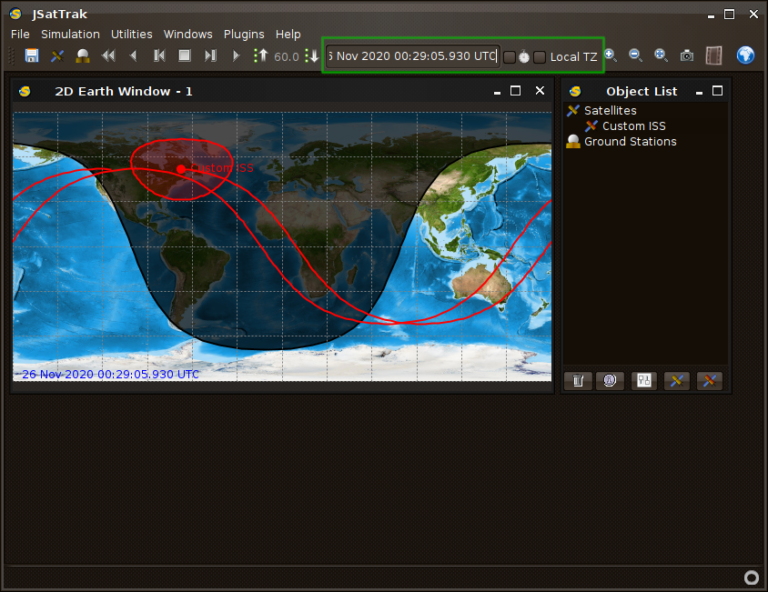This screenshot has width=768, height=592.
Task: Open the Plugins menu
Action: [244, 34]
